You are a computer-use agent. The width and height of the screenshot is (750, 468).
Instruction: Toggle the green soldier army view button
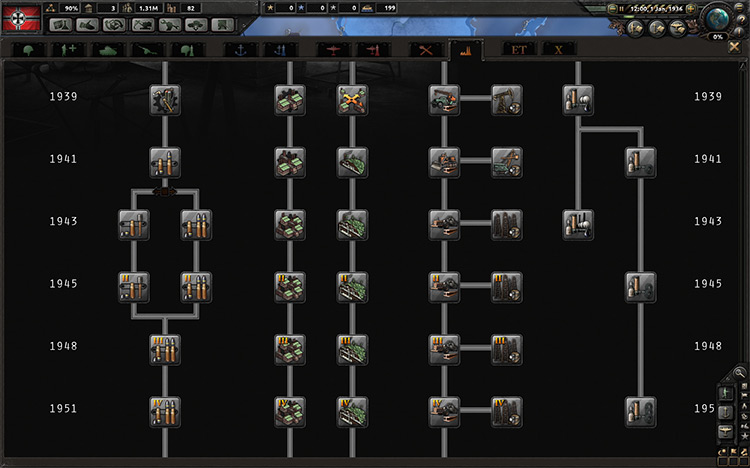pyautogui.click(x=726, y=393)
